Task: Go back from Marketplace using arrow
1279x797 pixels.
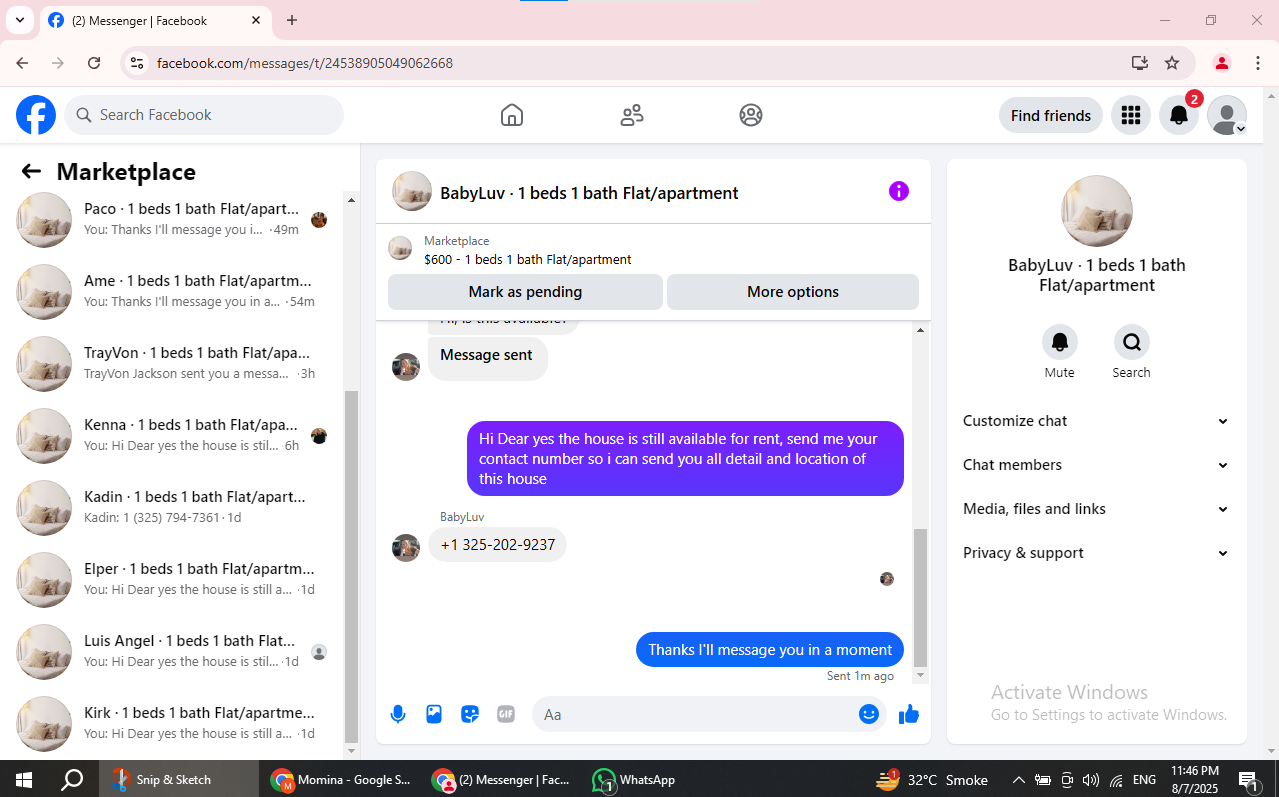Action: [31, 172]
